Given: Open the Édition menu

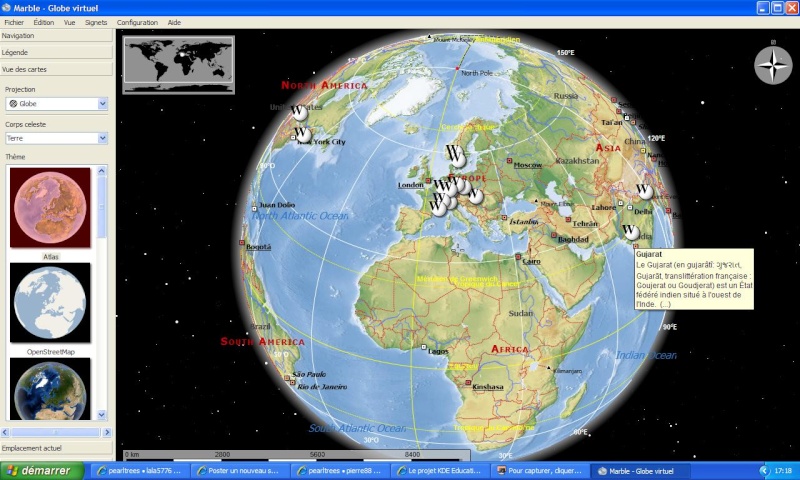Looking at the screenshot, I should pyautogui.click(x=44, y=22).
